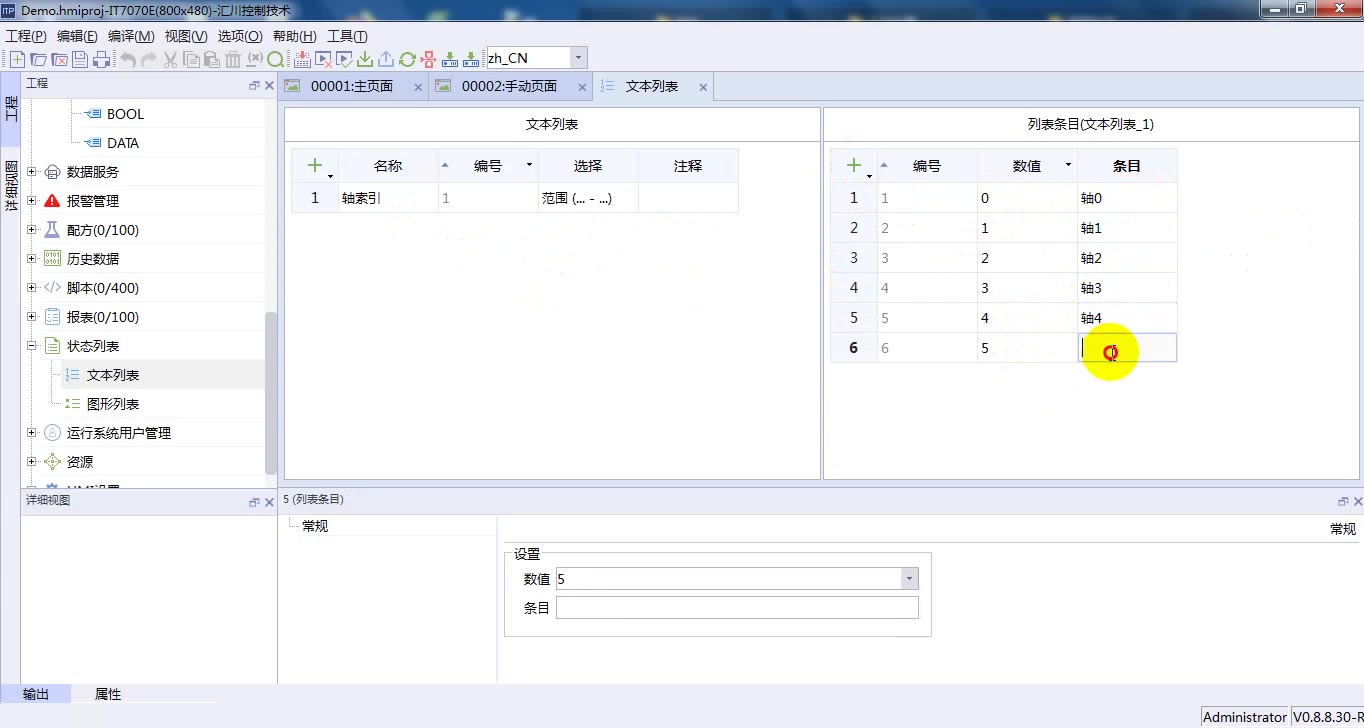
Task: Select the 图形列表 tree item
Action: coord(113,404)
